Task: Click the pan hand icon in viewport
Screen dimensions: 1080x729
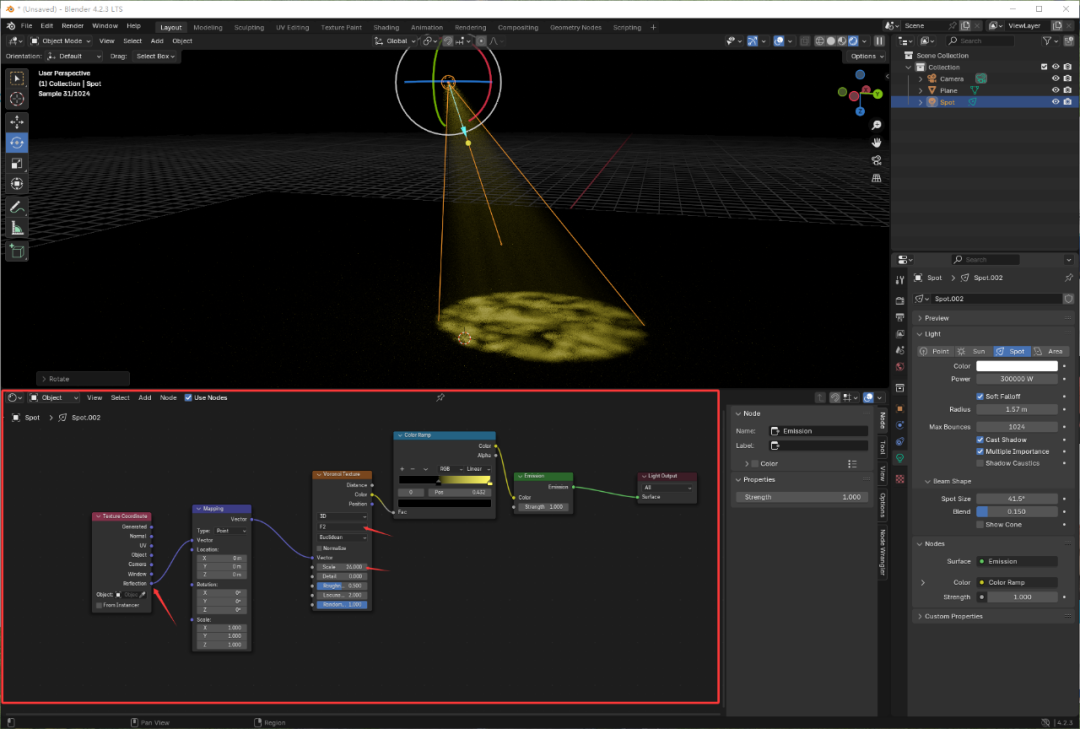Action: (876, 143)
